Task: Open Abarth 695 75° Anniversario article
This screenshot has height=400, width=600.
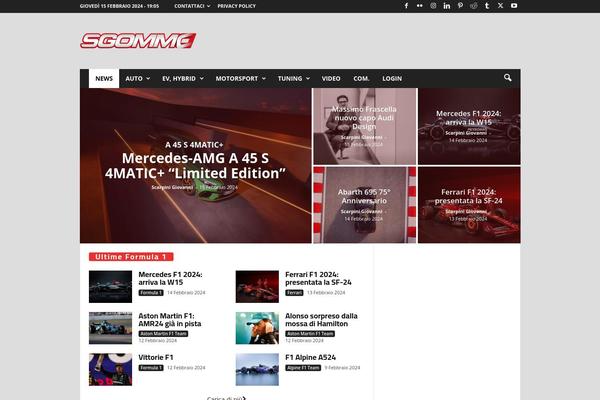Action: tap(364, 196)
